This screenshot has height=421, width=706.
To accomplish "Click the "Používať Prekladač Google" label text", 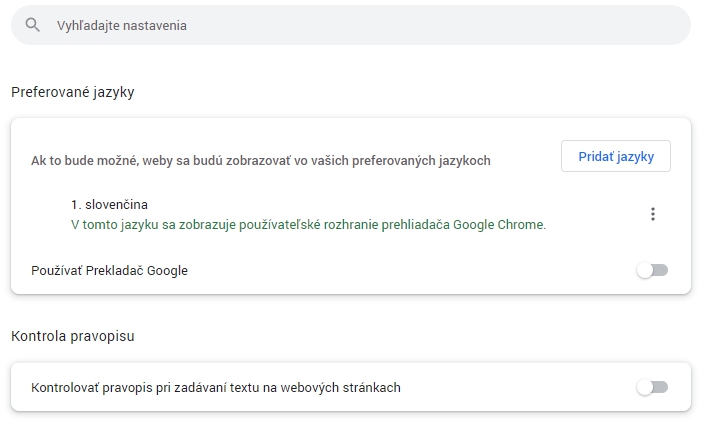I will pos(109,270).
